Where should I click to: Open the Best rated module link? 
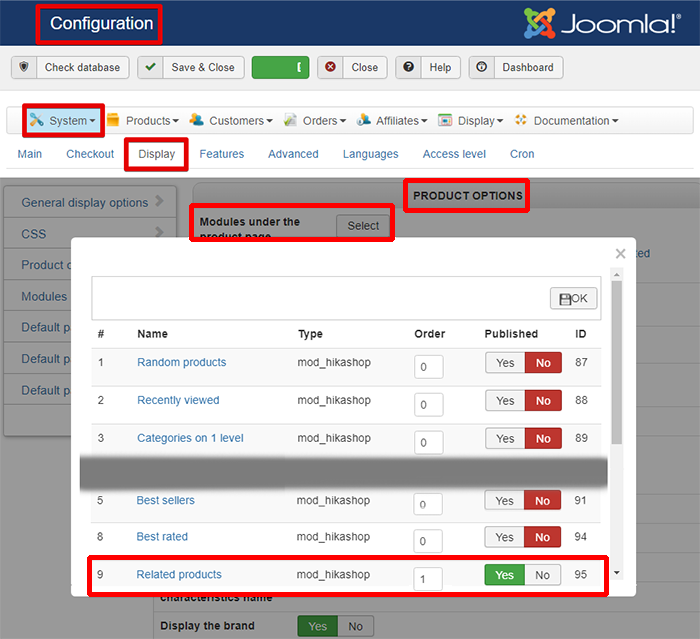pyautogui.click(x=162, y=536)
